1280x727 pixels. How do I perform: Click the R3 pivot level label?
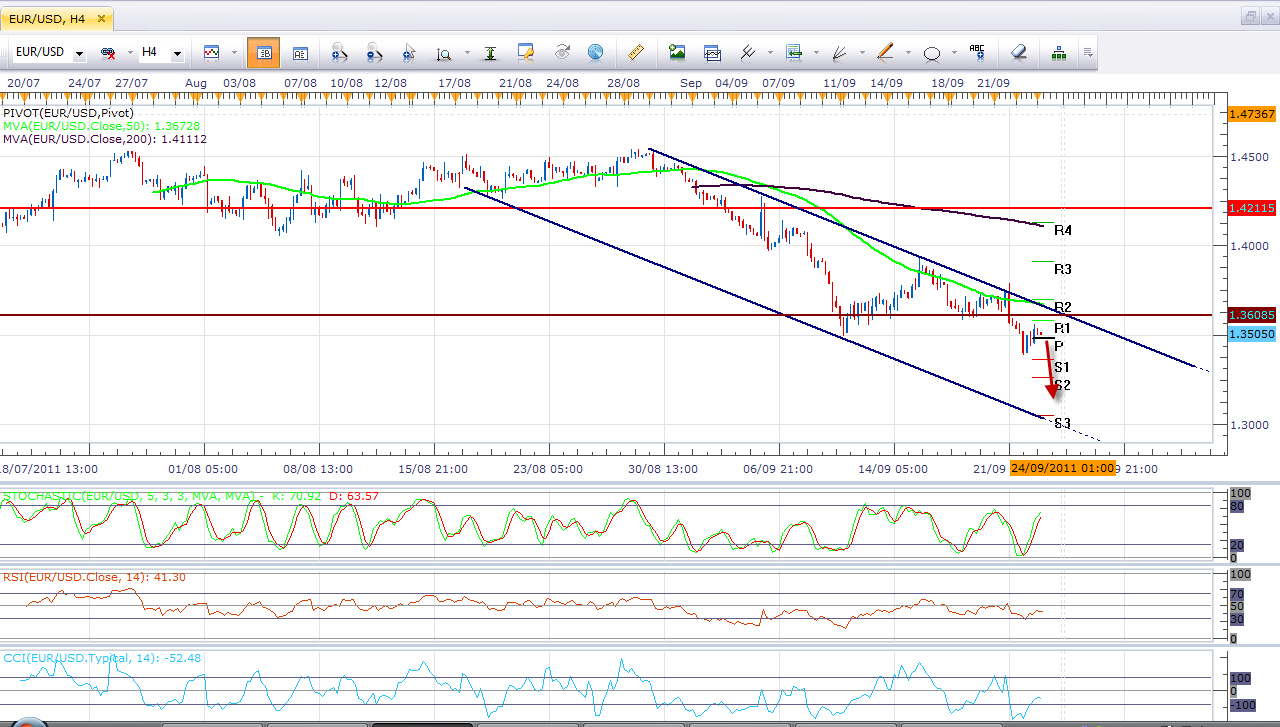point(1063,269)
